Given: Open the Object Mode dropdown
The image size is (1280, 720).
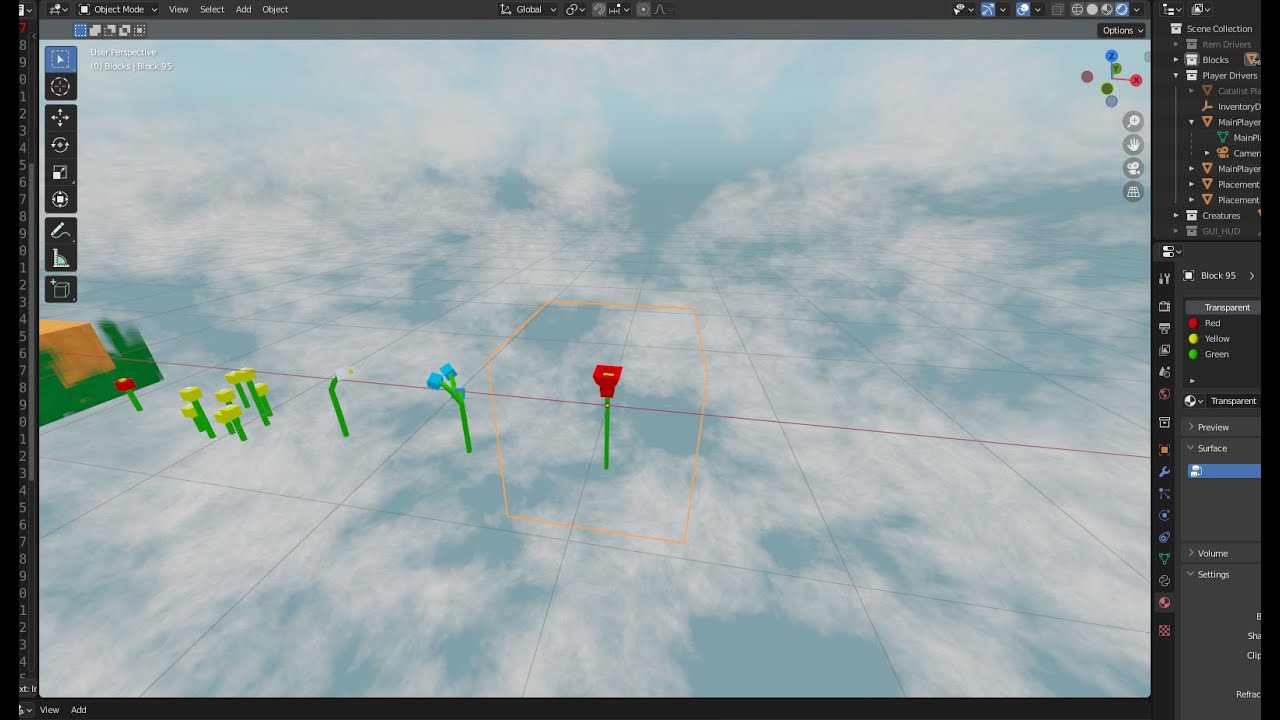Looking at the screenshot, I should pos(118,9).
